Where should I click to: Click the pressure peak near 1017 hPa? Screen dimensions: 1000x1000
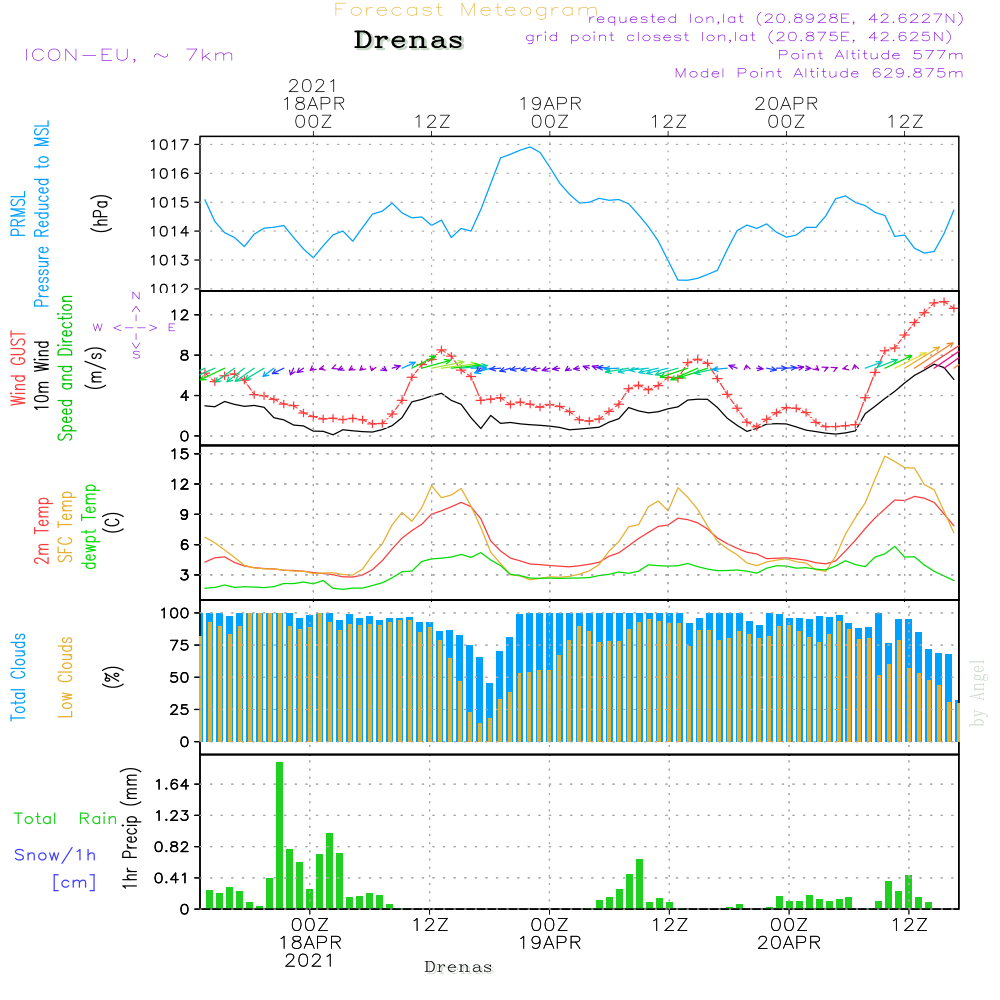coord(529,147)
